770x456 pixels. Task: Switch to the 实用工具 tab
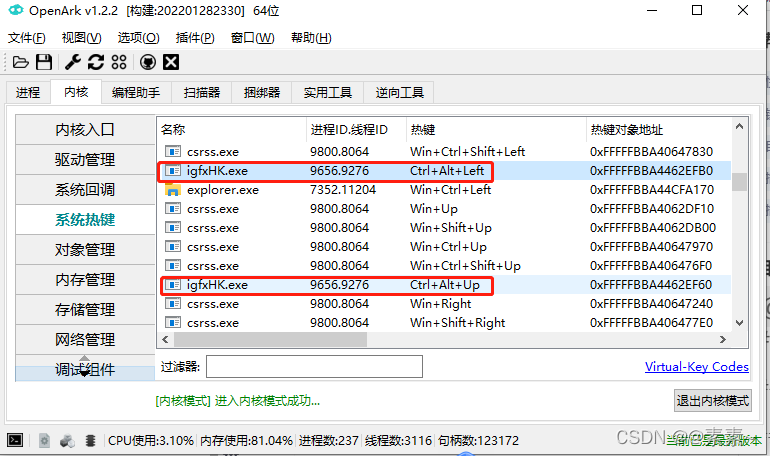click(328, 93)
